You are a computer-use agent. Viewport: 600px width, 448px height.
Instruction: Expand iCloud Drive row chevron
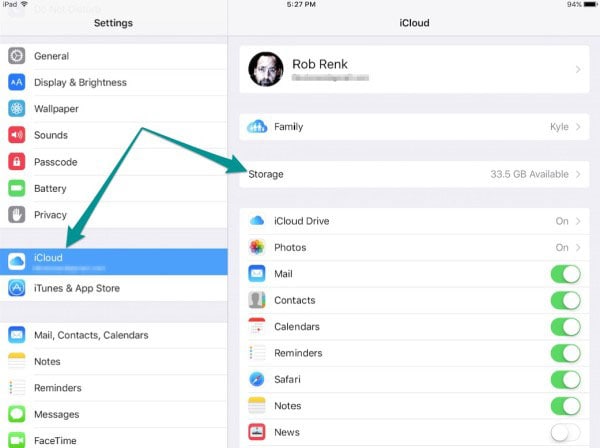pyautogui.click(x=578, y=221)
